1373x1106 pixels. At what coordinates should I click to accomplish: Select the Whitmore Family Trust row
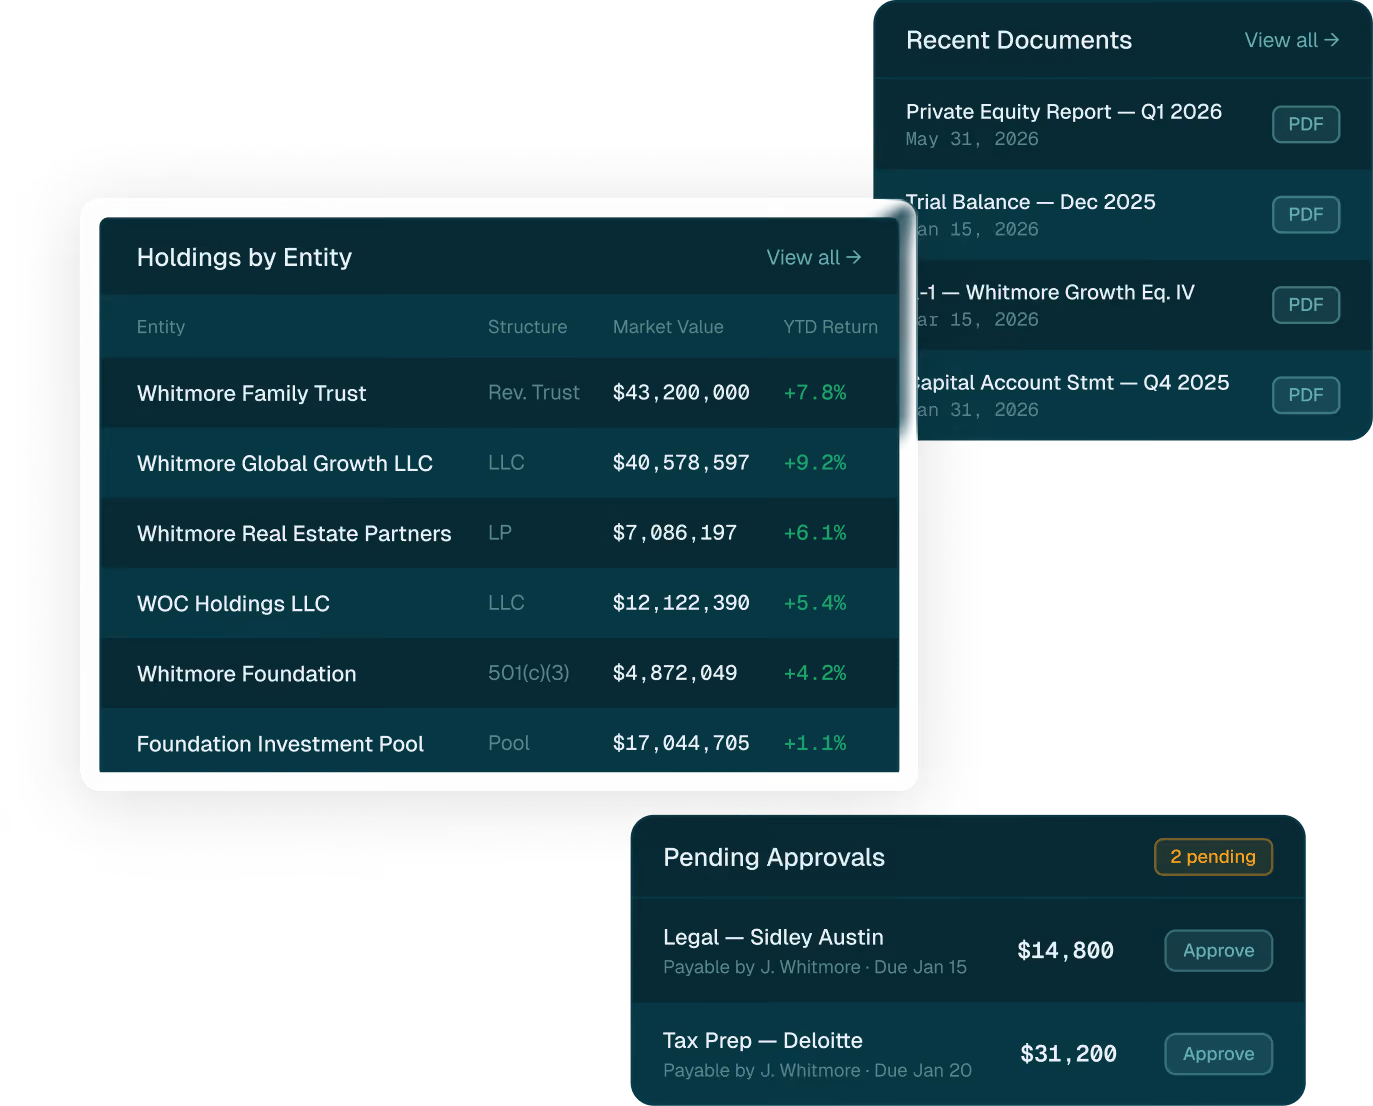tap(499, 393)
